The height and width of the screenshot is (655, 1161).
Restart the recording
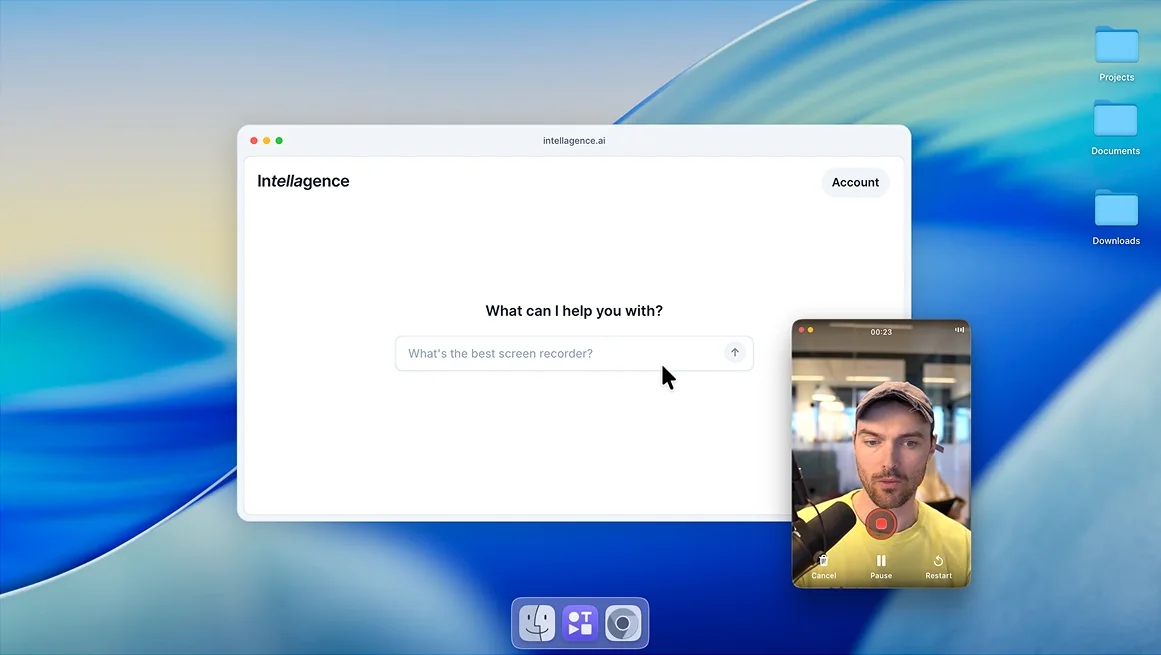[x=938, y=567]
